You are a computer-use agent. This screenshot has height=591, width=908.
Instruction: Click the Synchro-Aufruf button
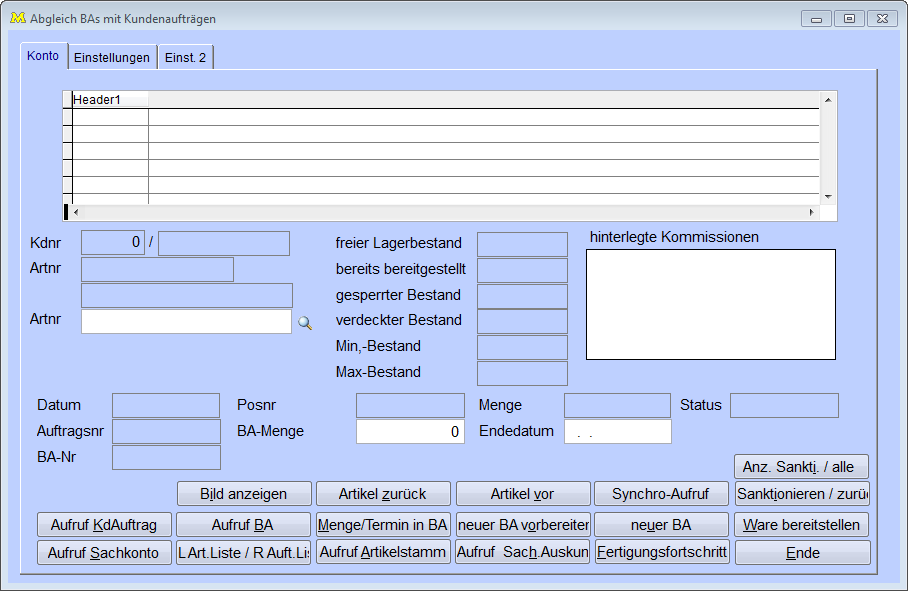pos(661,494)
